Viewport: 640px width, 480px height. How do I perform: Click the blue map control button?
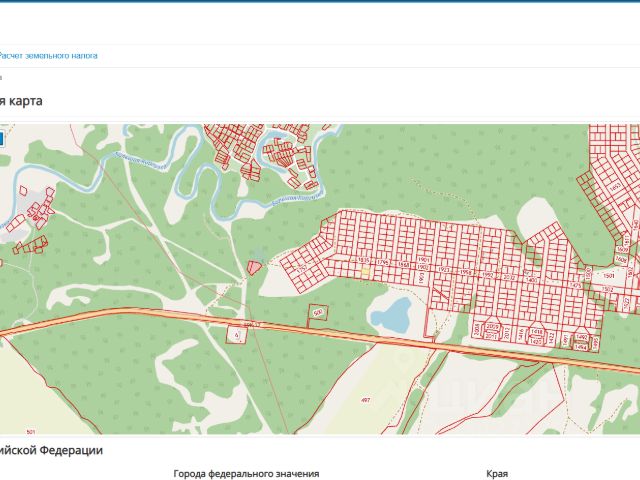pos(1,139)
